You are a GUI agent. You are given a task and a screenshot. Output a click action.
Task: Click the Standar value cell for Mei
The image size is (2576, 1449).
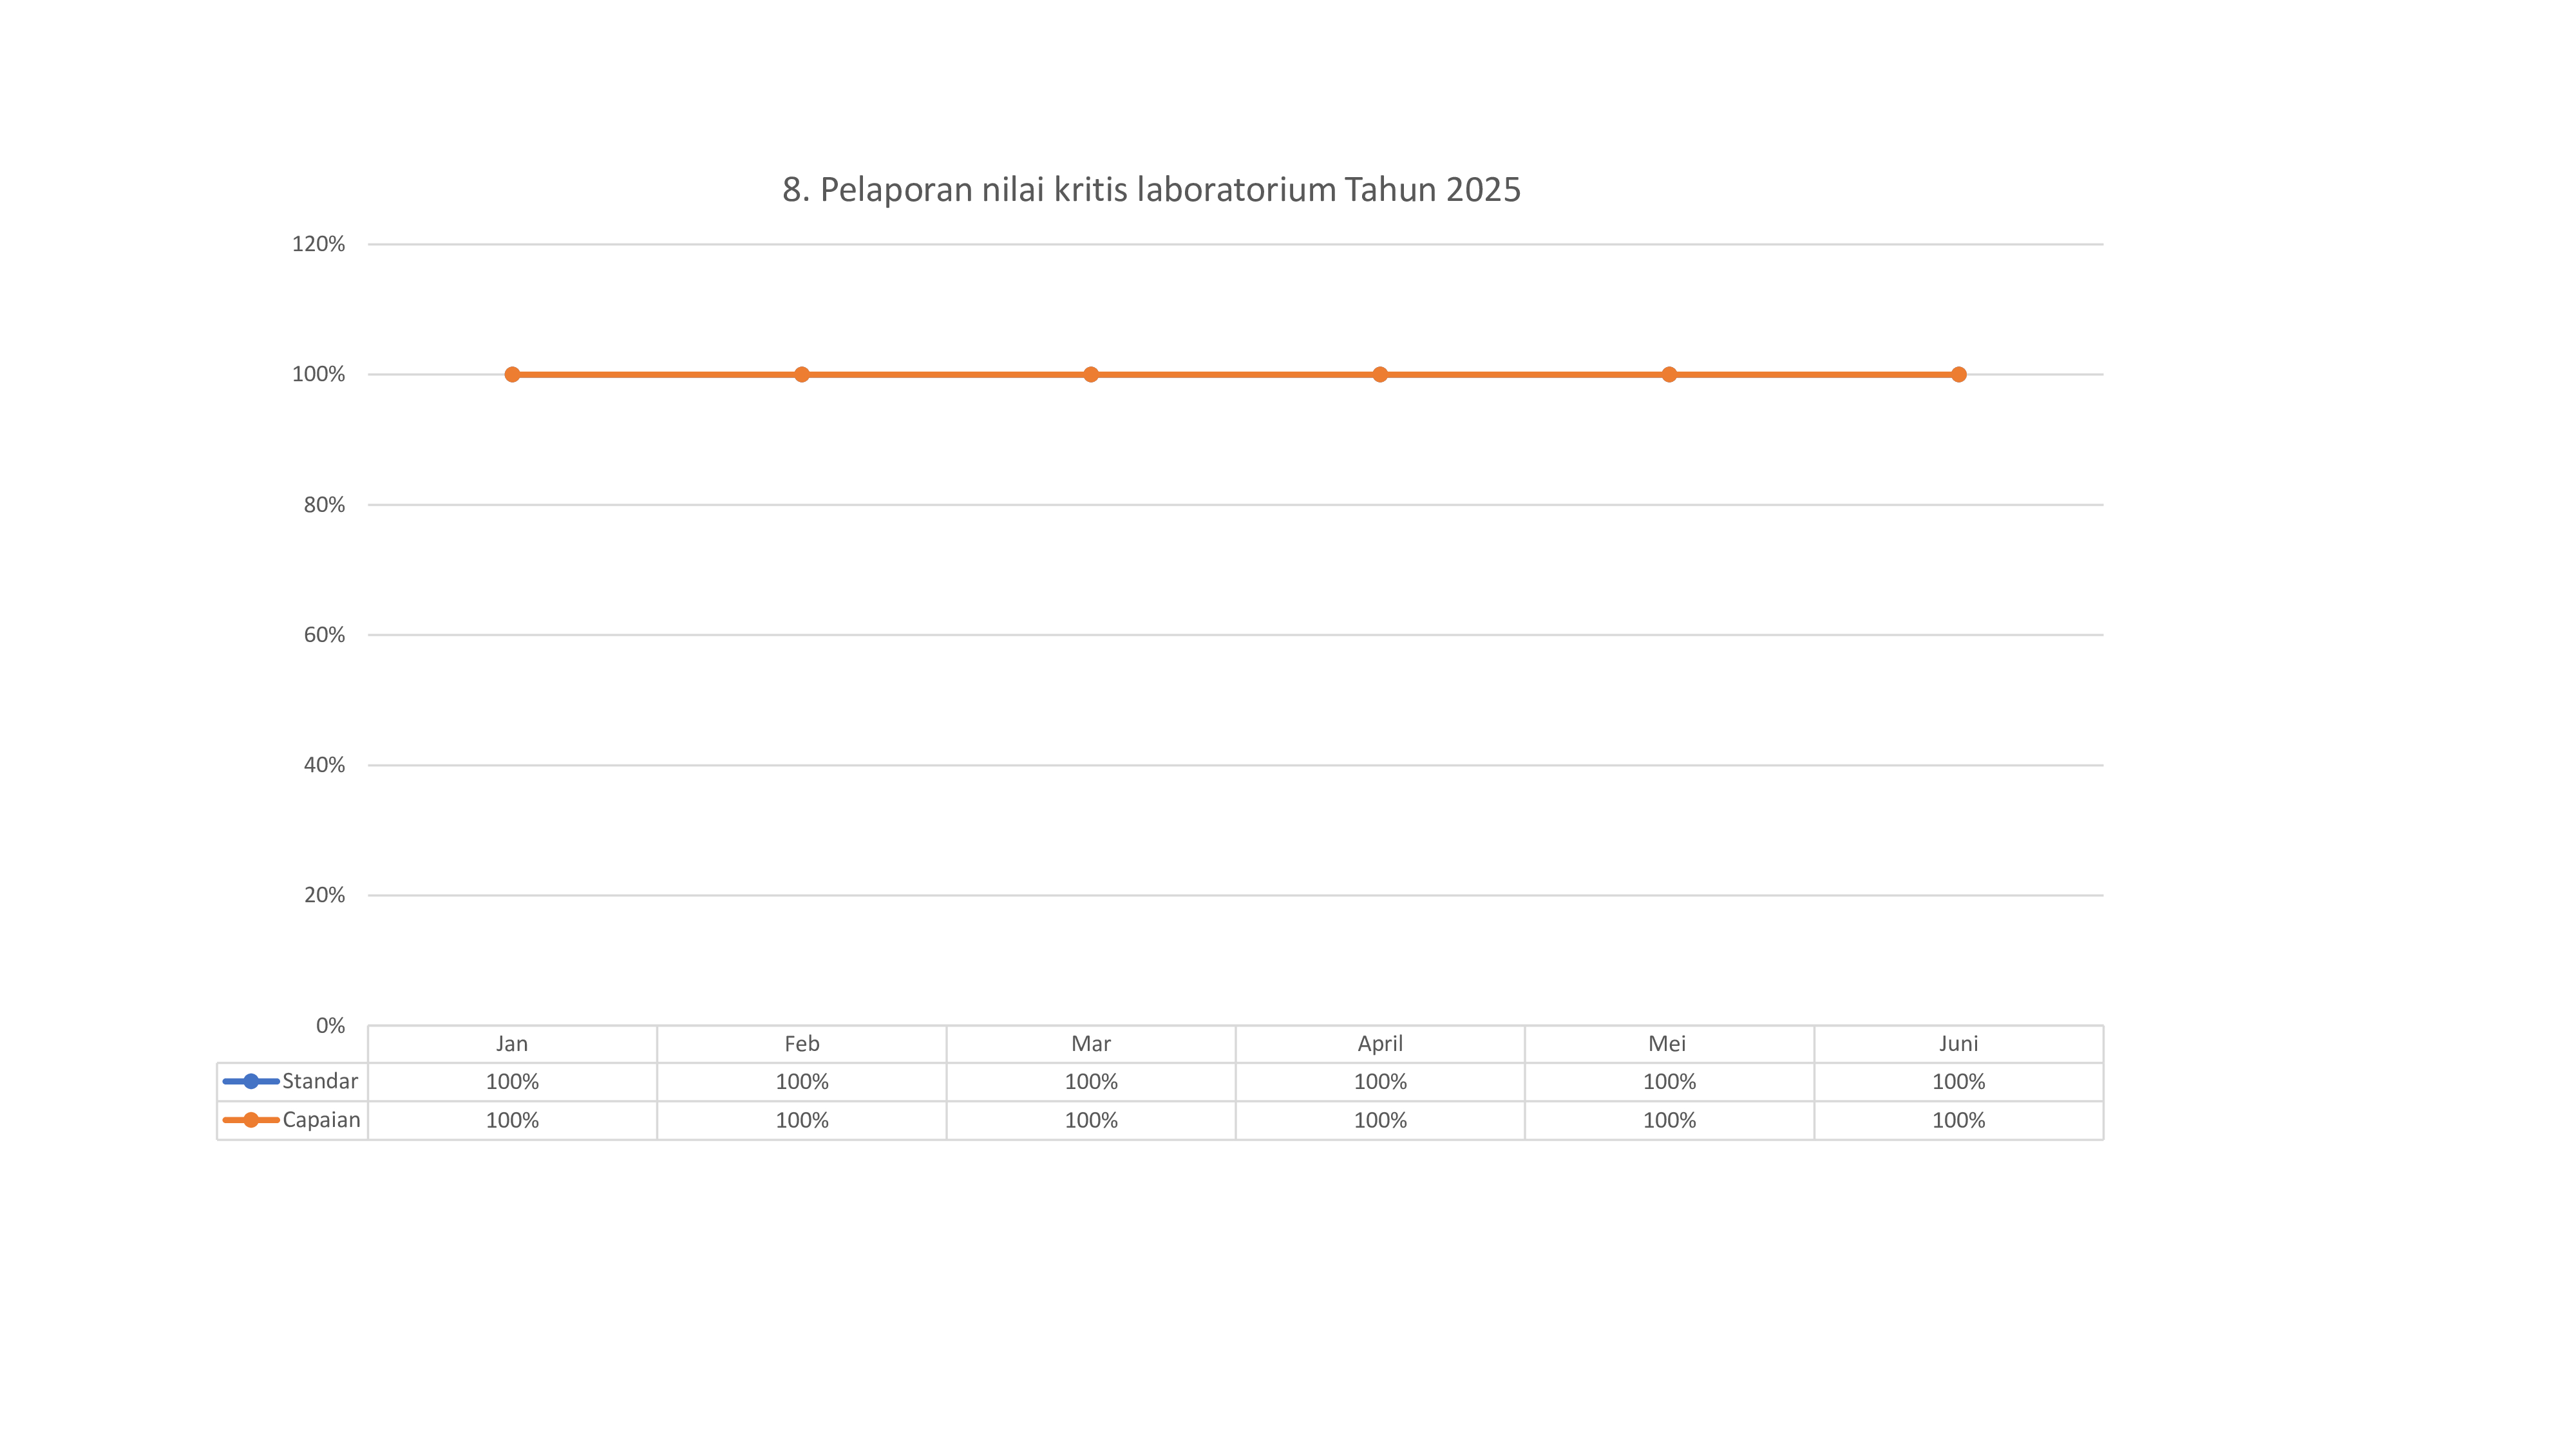coord(1669,1082)
